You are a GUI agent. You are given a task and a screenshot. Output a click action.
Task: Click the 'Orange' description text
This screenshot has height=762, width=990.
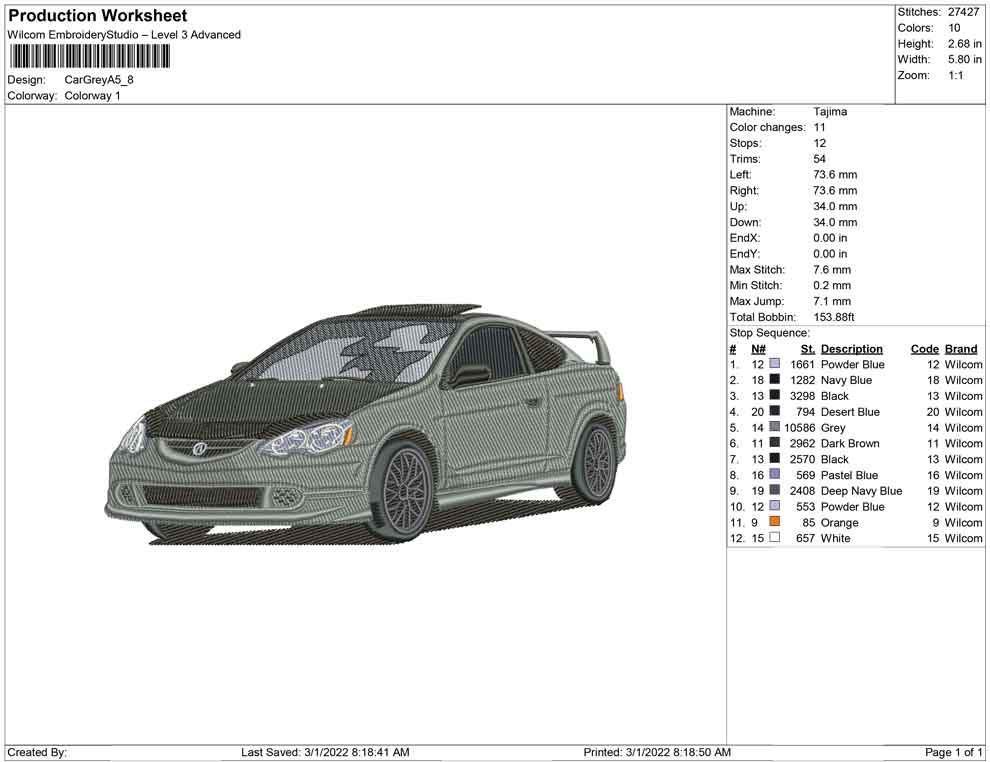tap(839, 522)
